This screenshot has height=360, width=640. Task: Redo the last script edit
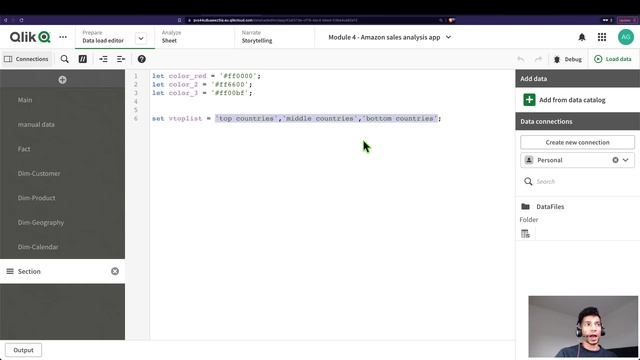click(x=538, y=59)
